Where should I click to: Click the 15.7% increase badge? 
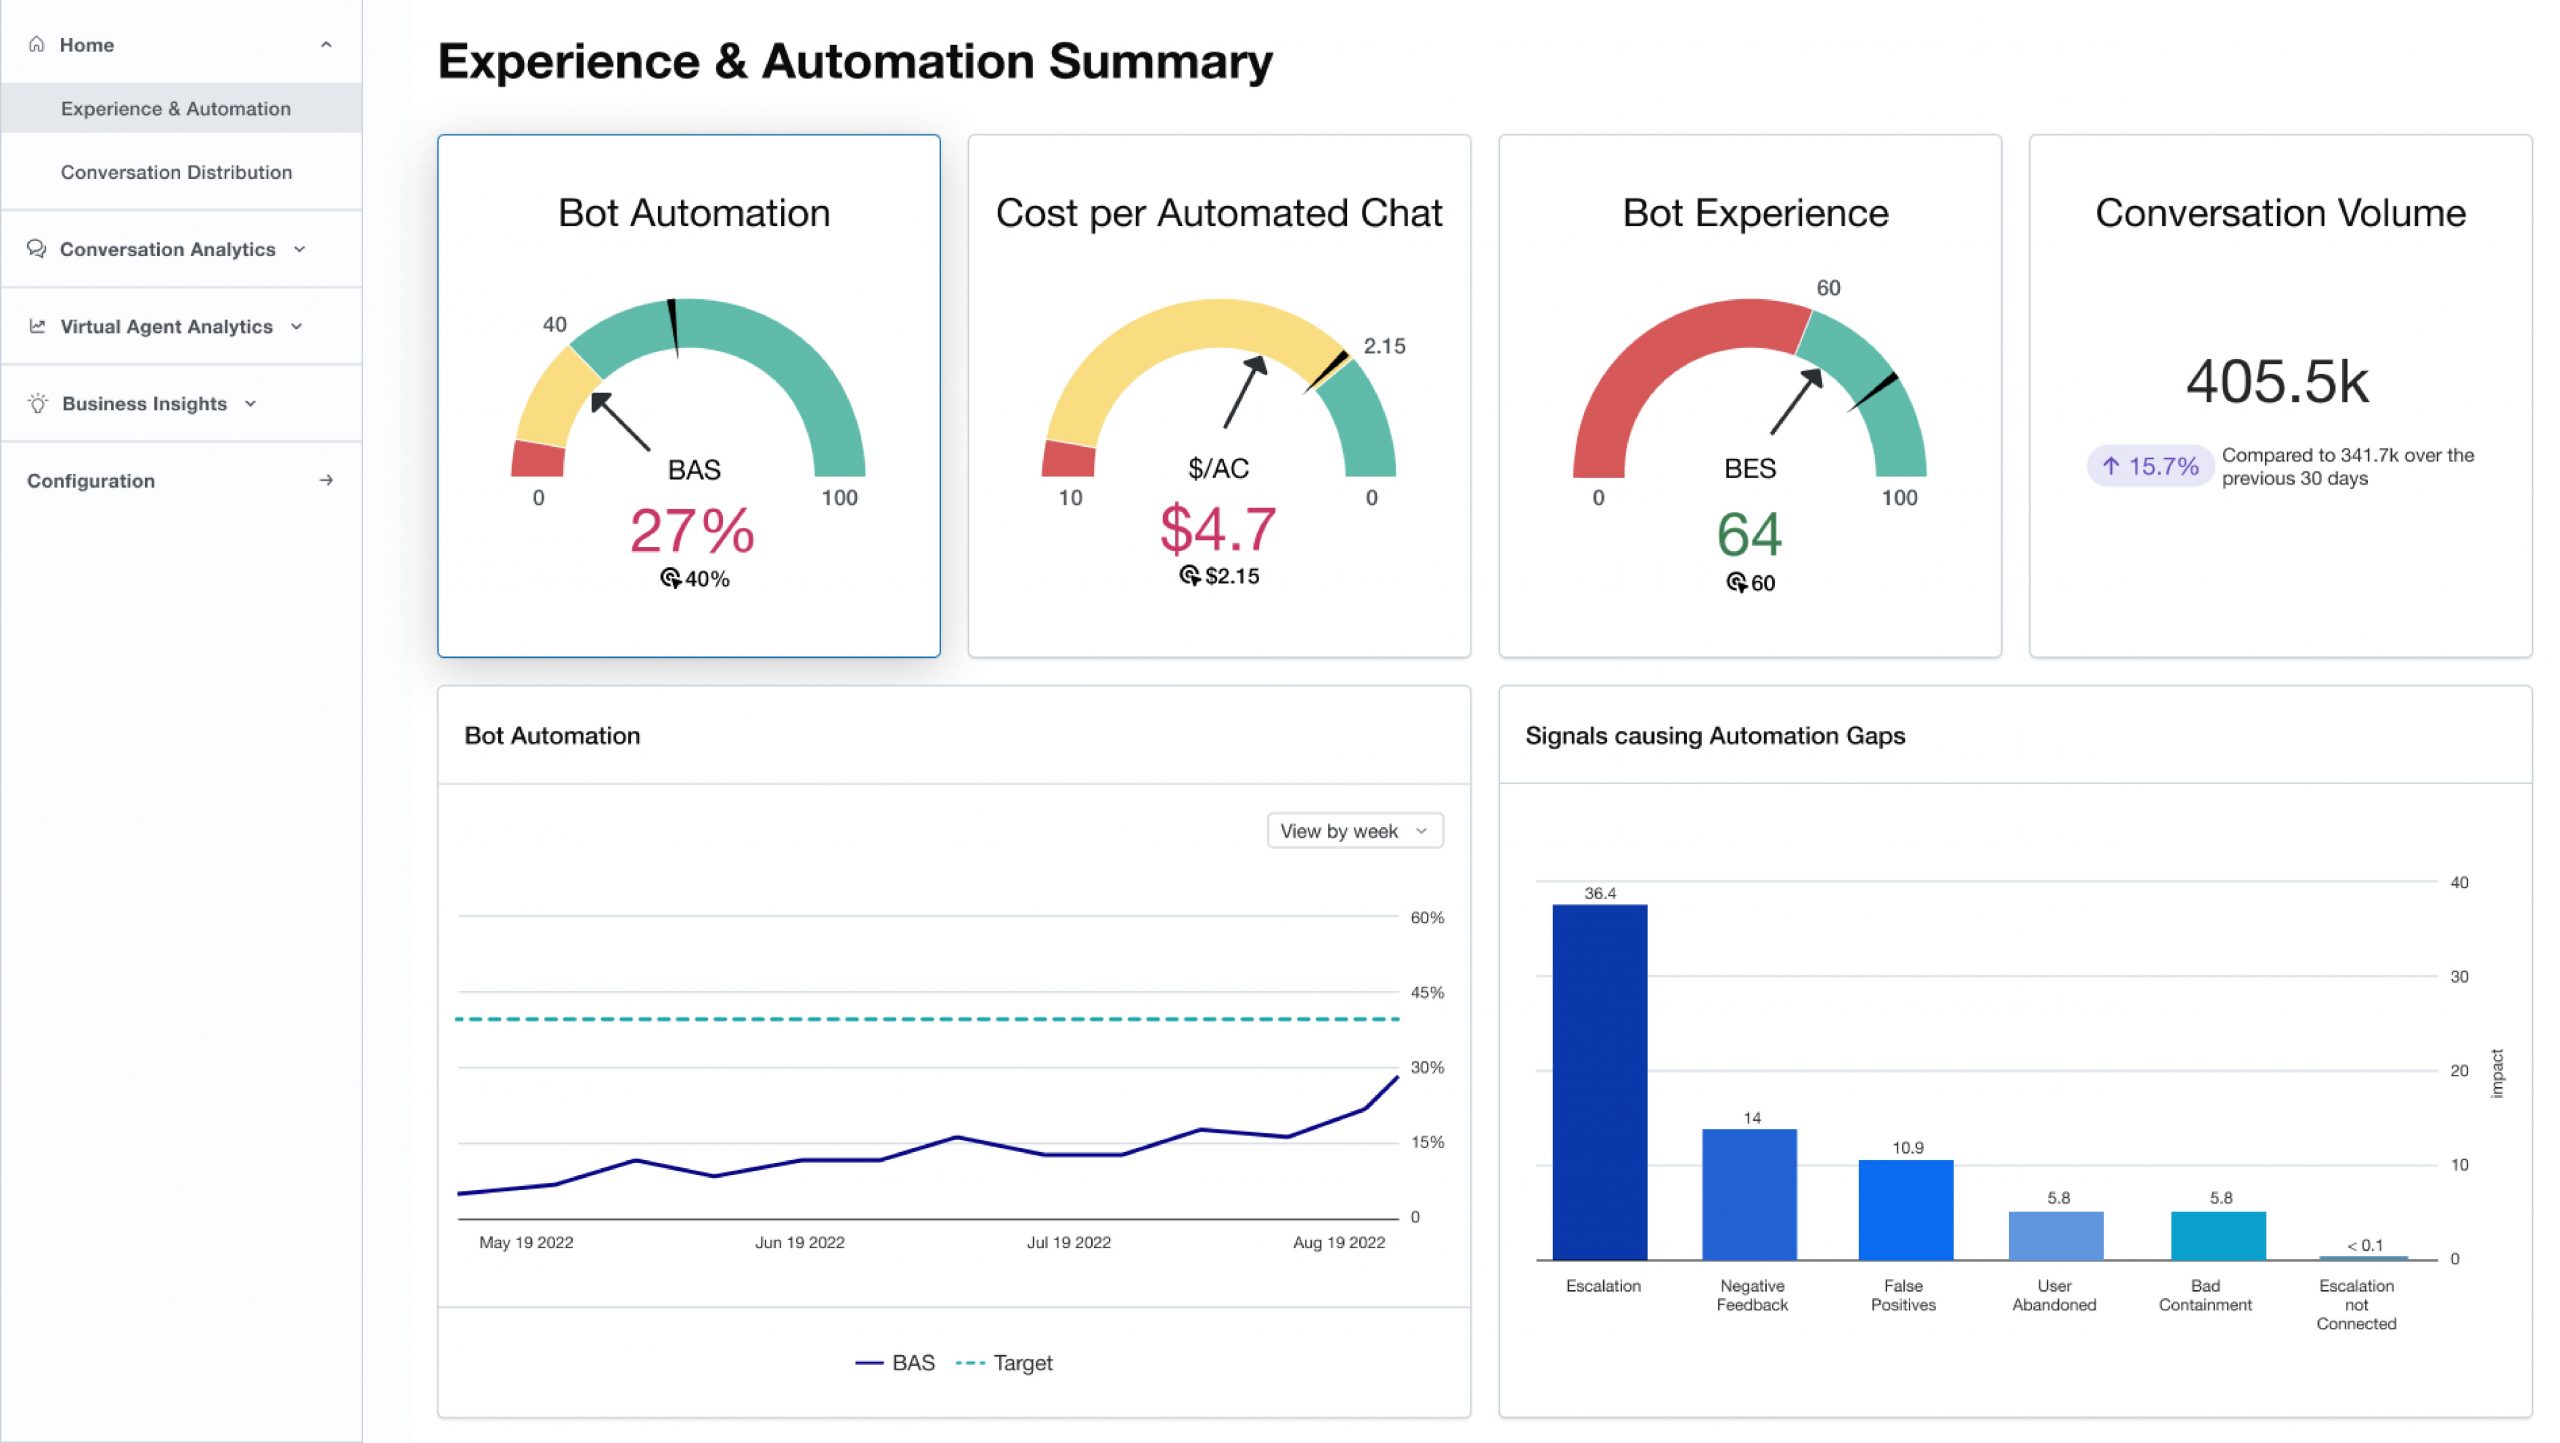click(2149, 466)
